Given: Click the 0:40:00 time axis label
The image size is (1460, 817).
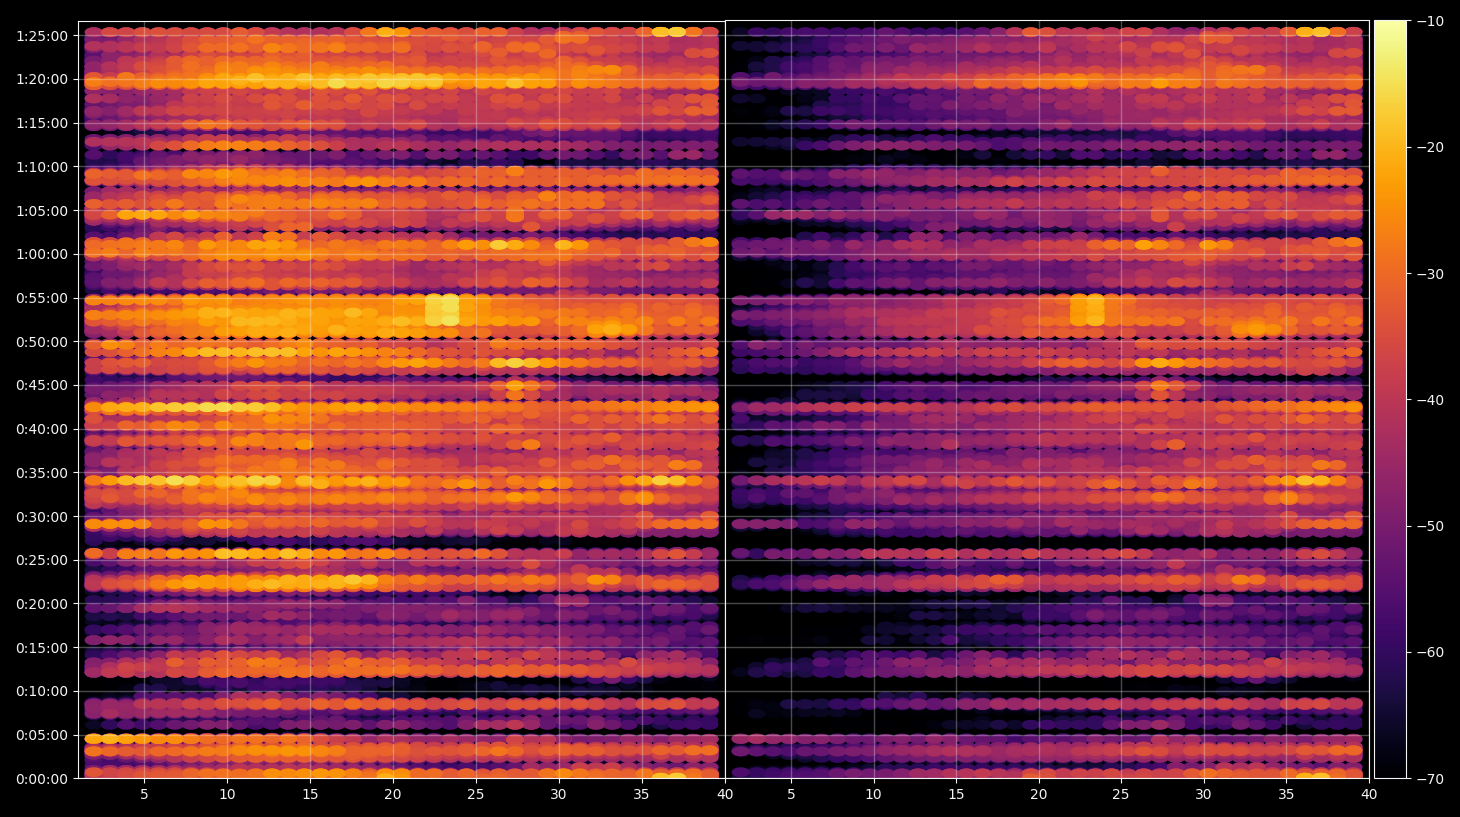Looking at the screenshot, I should tap(42, 429).
